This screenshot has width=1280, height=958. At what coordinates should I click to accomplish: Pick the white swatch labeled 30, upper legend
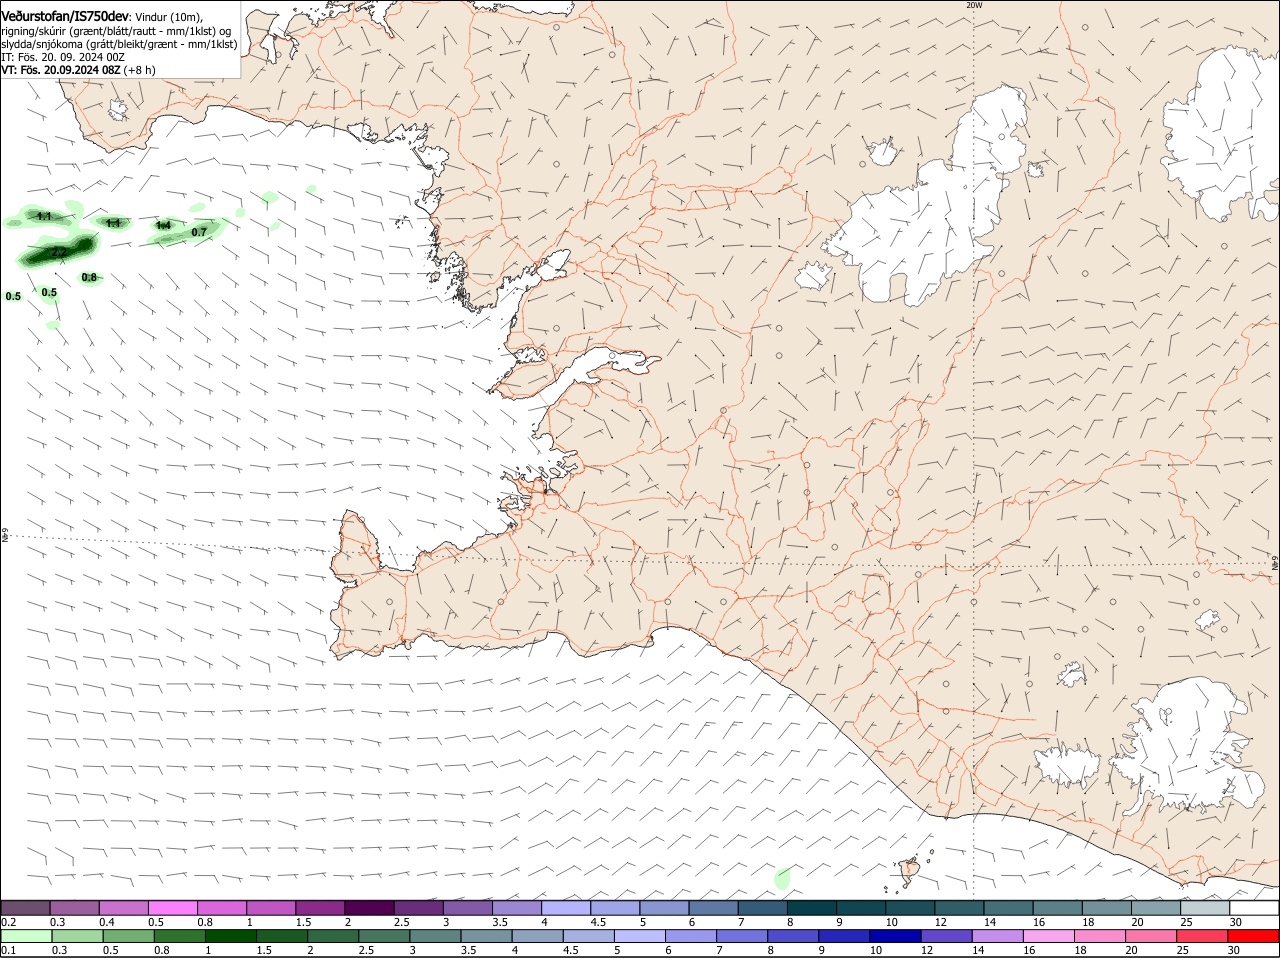click(x=1254, y=907)
